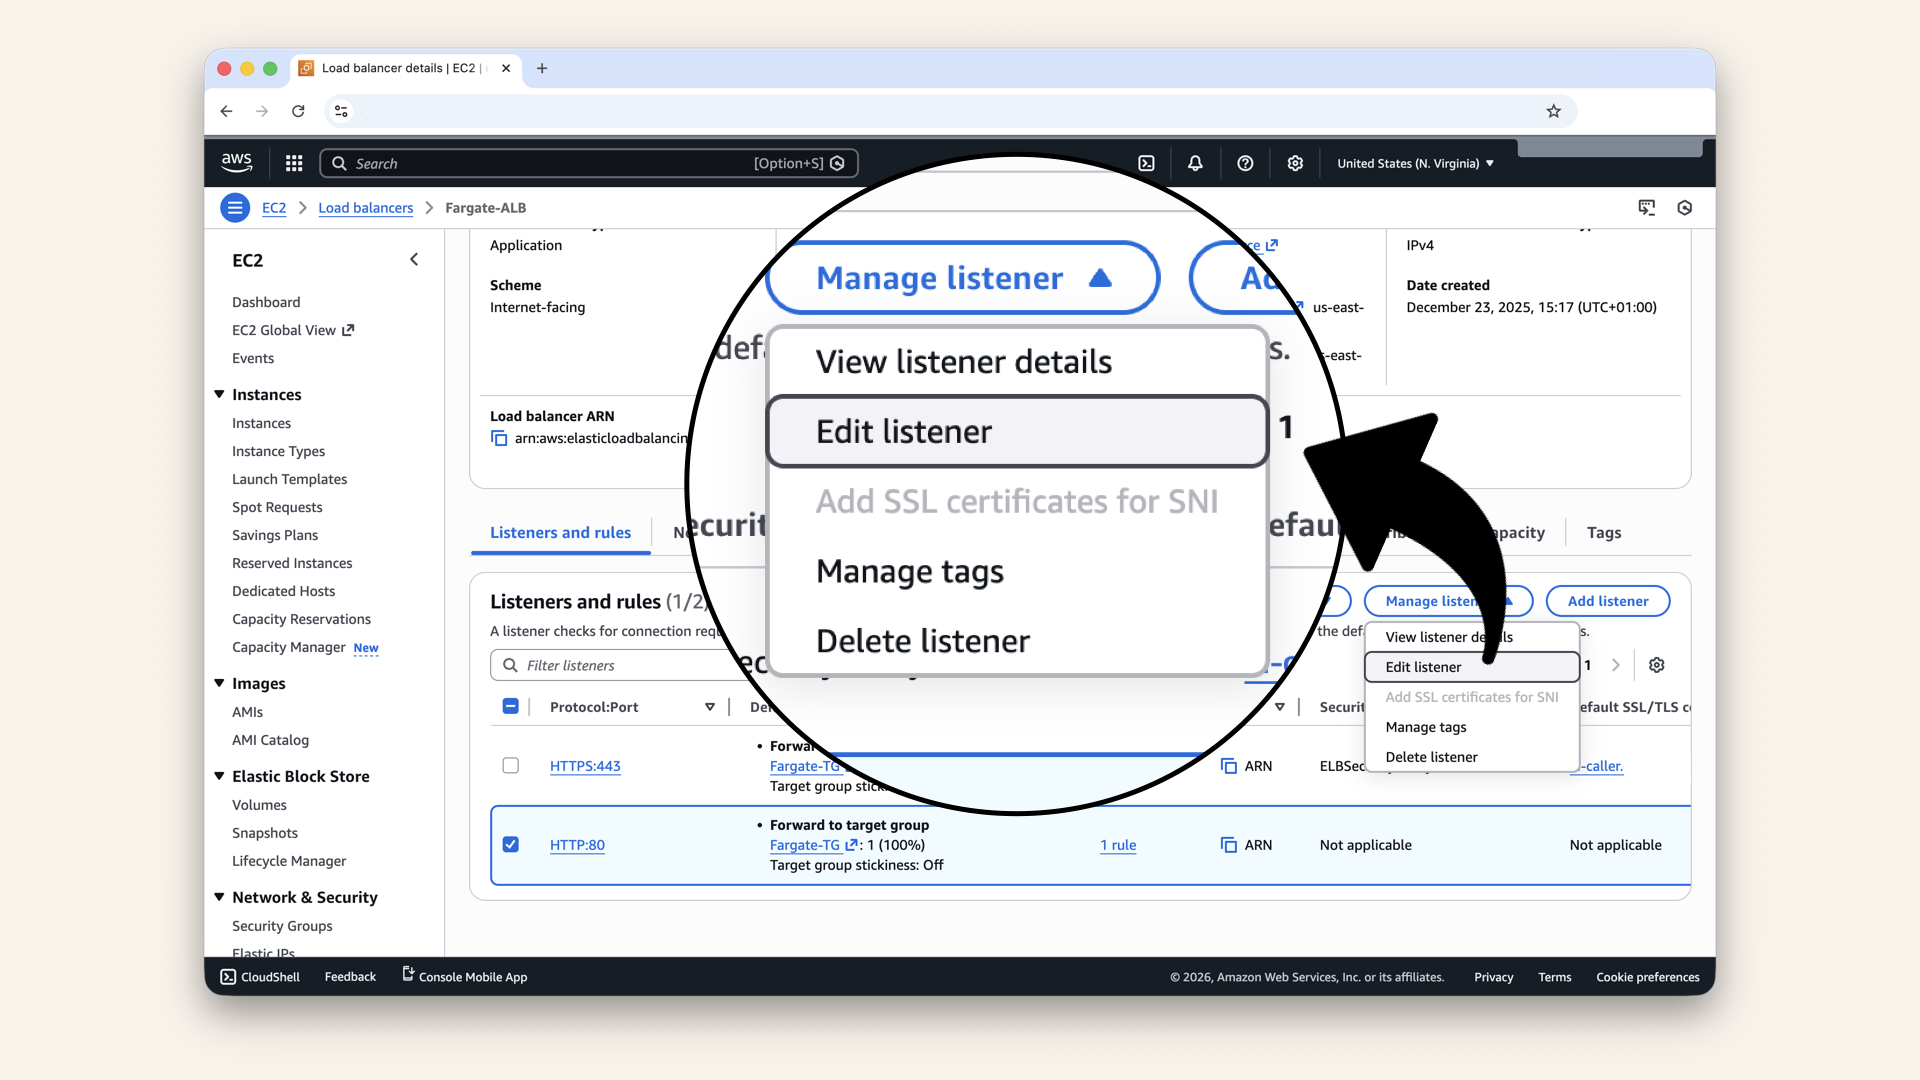Click the Add listener button
This screenshot has width=1920, height=1080.
(1607, 601)
